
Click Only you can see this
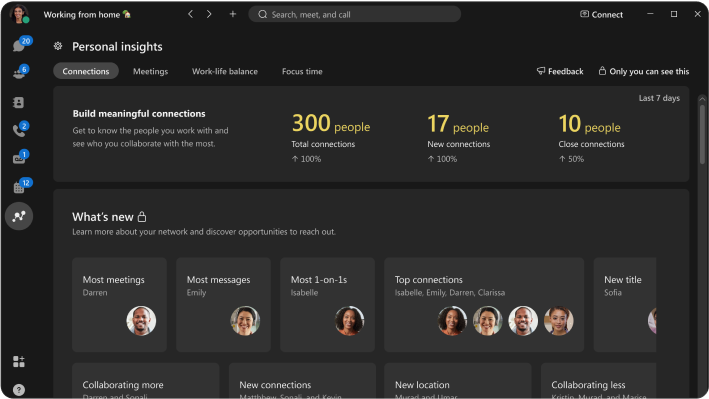point(643,71)
